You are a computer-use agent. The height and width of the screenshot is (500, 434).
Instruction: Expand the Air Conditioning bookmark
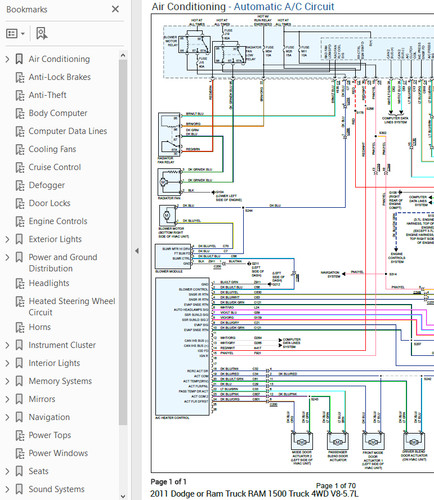pyautogui.click(x=7, y=59)
